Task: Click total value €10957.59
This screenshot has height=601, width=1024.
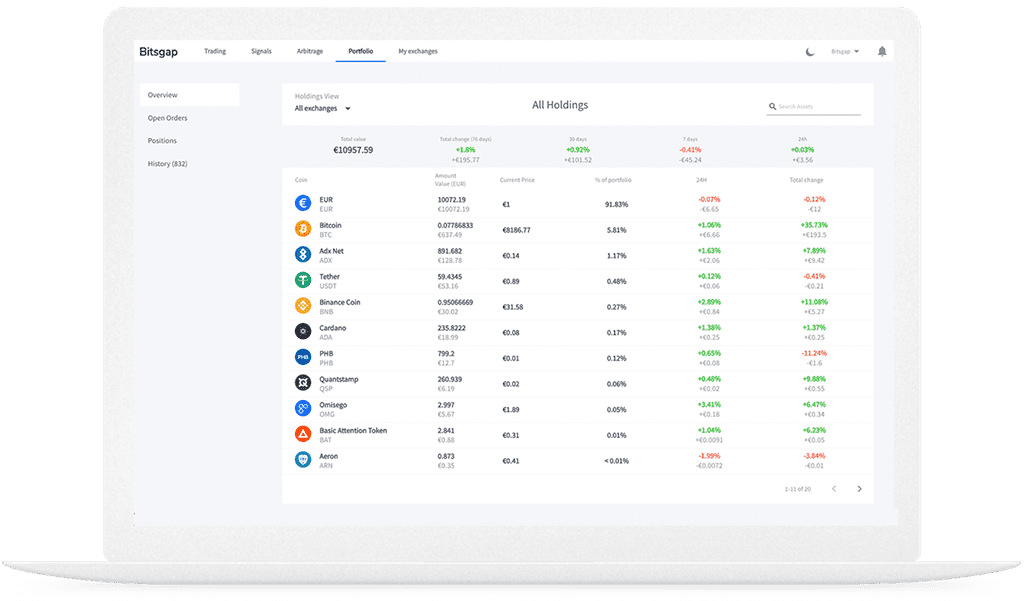Action: 353,150
